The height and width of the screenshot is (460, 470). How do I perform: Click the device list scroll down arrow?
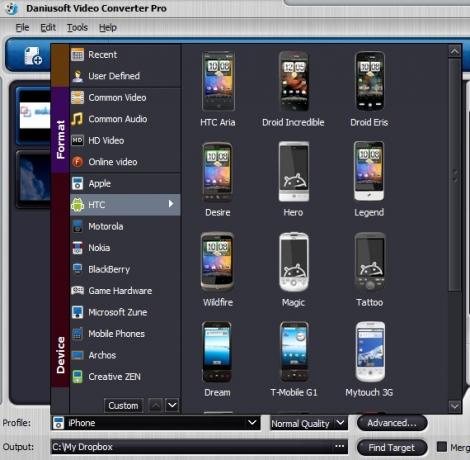coord(455,406)
